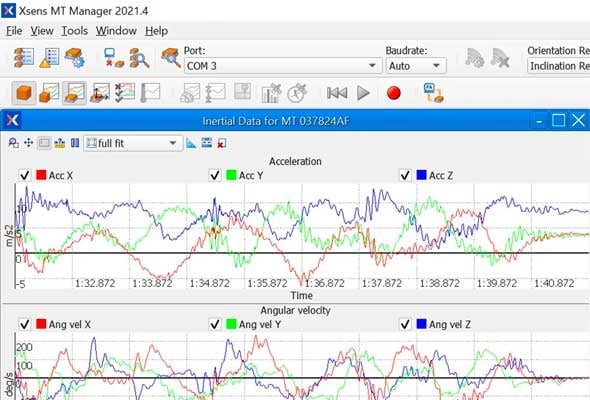This screenshot has height=400, width=590.
Task: Toggle the Acc Z checkbox
Action: pos(405,175)
